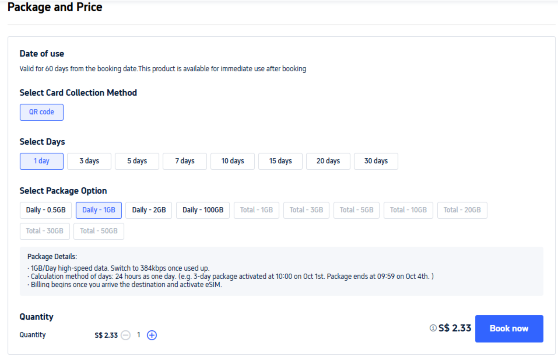Image resolution: width=558 pixels, height=360 pixels.
Task: Click the disabled Total - 3GB option
Action: tap(306, 210)
